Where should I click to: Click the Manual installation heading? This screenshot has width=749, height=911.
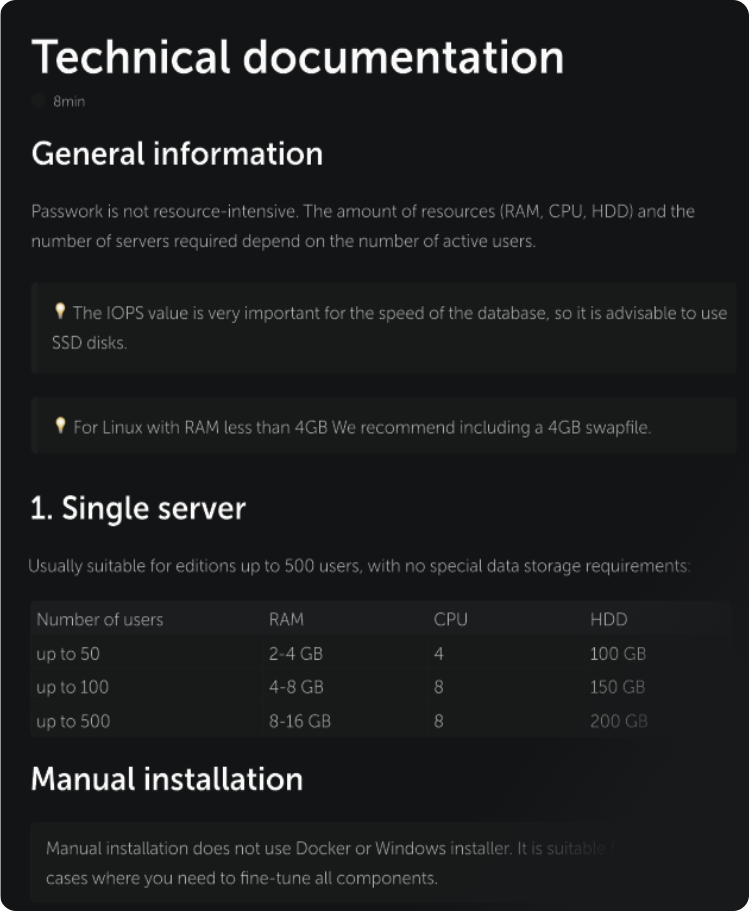[167, 779]
